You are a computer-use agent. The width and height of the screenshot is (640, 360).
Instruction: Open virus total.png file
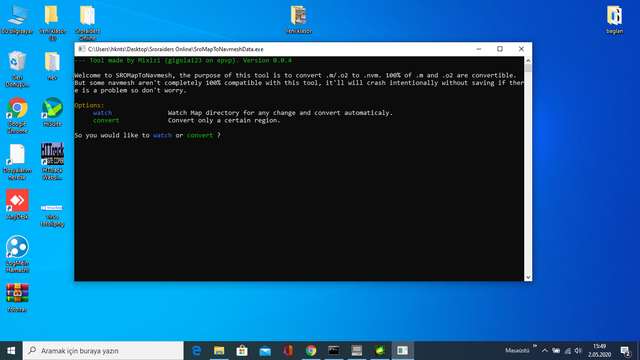[x=52, y=216]
